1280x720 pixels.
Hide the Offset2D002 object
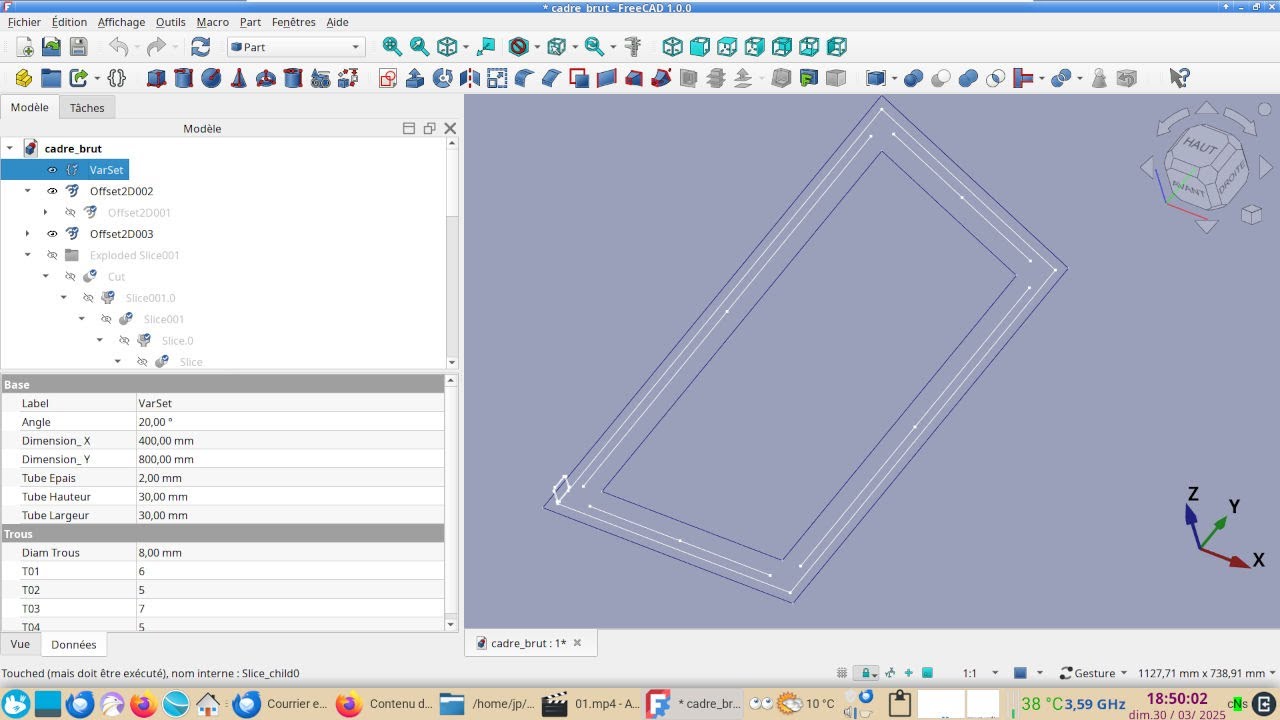(x=53, y=191)
